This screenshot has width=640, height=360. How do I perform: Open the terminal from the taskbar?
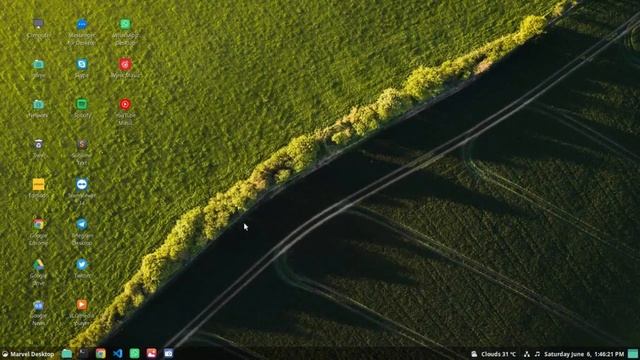coord(84,353)
